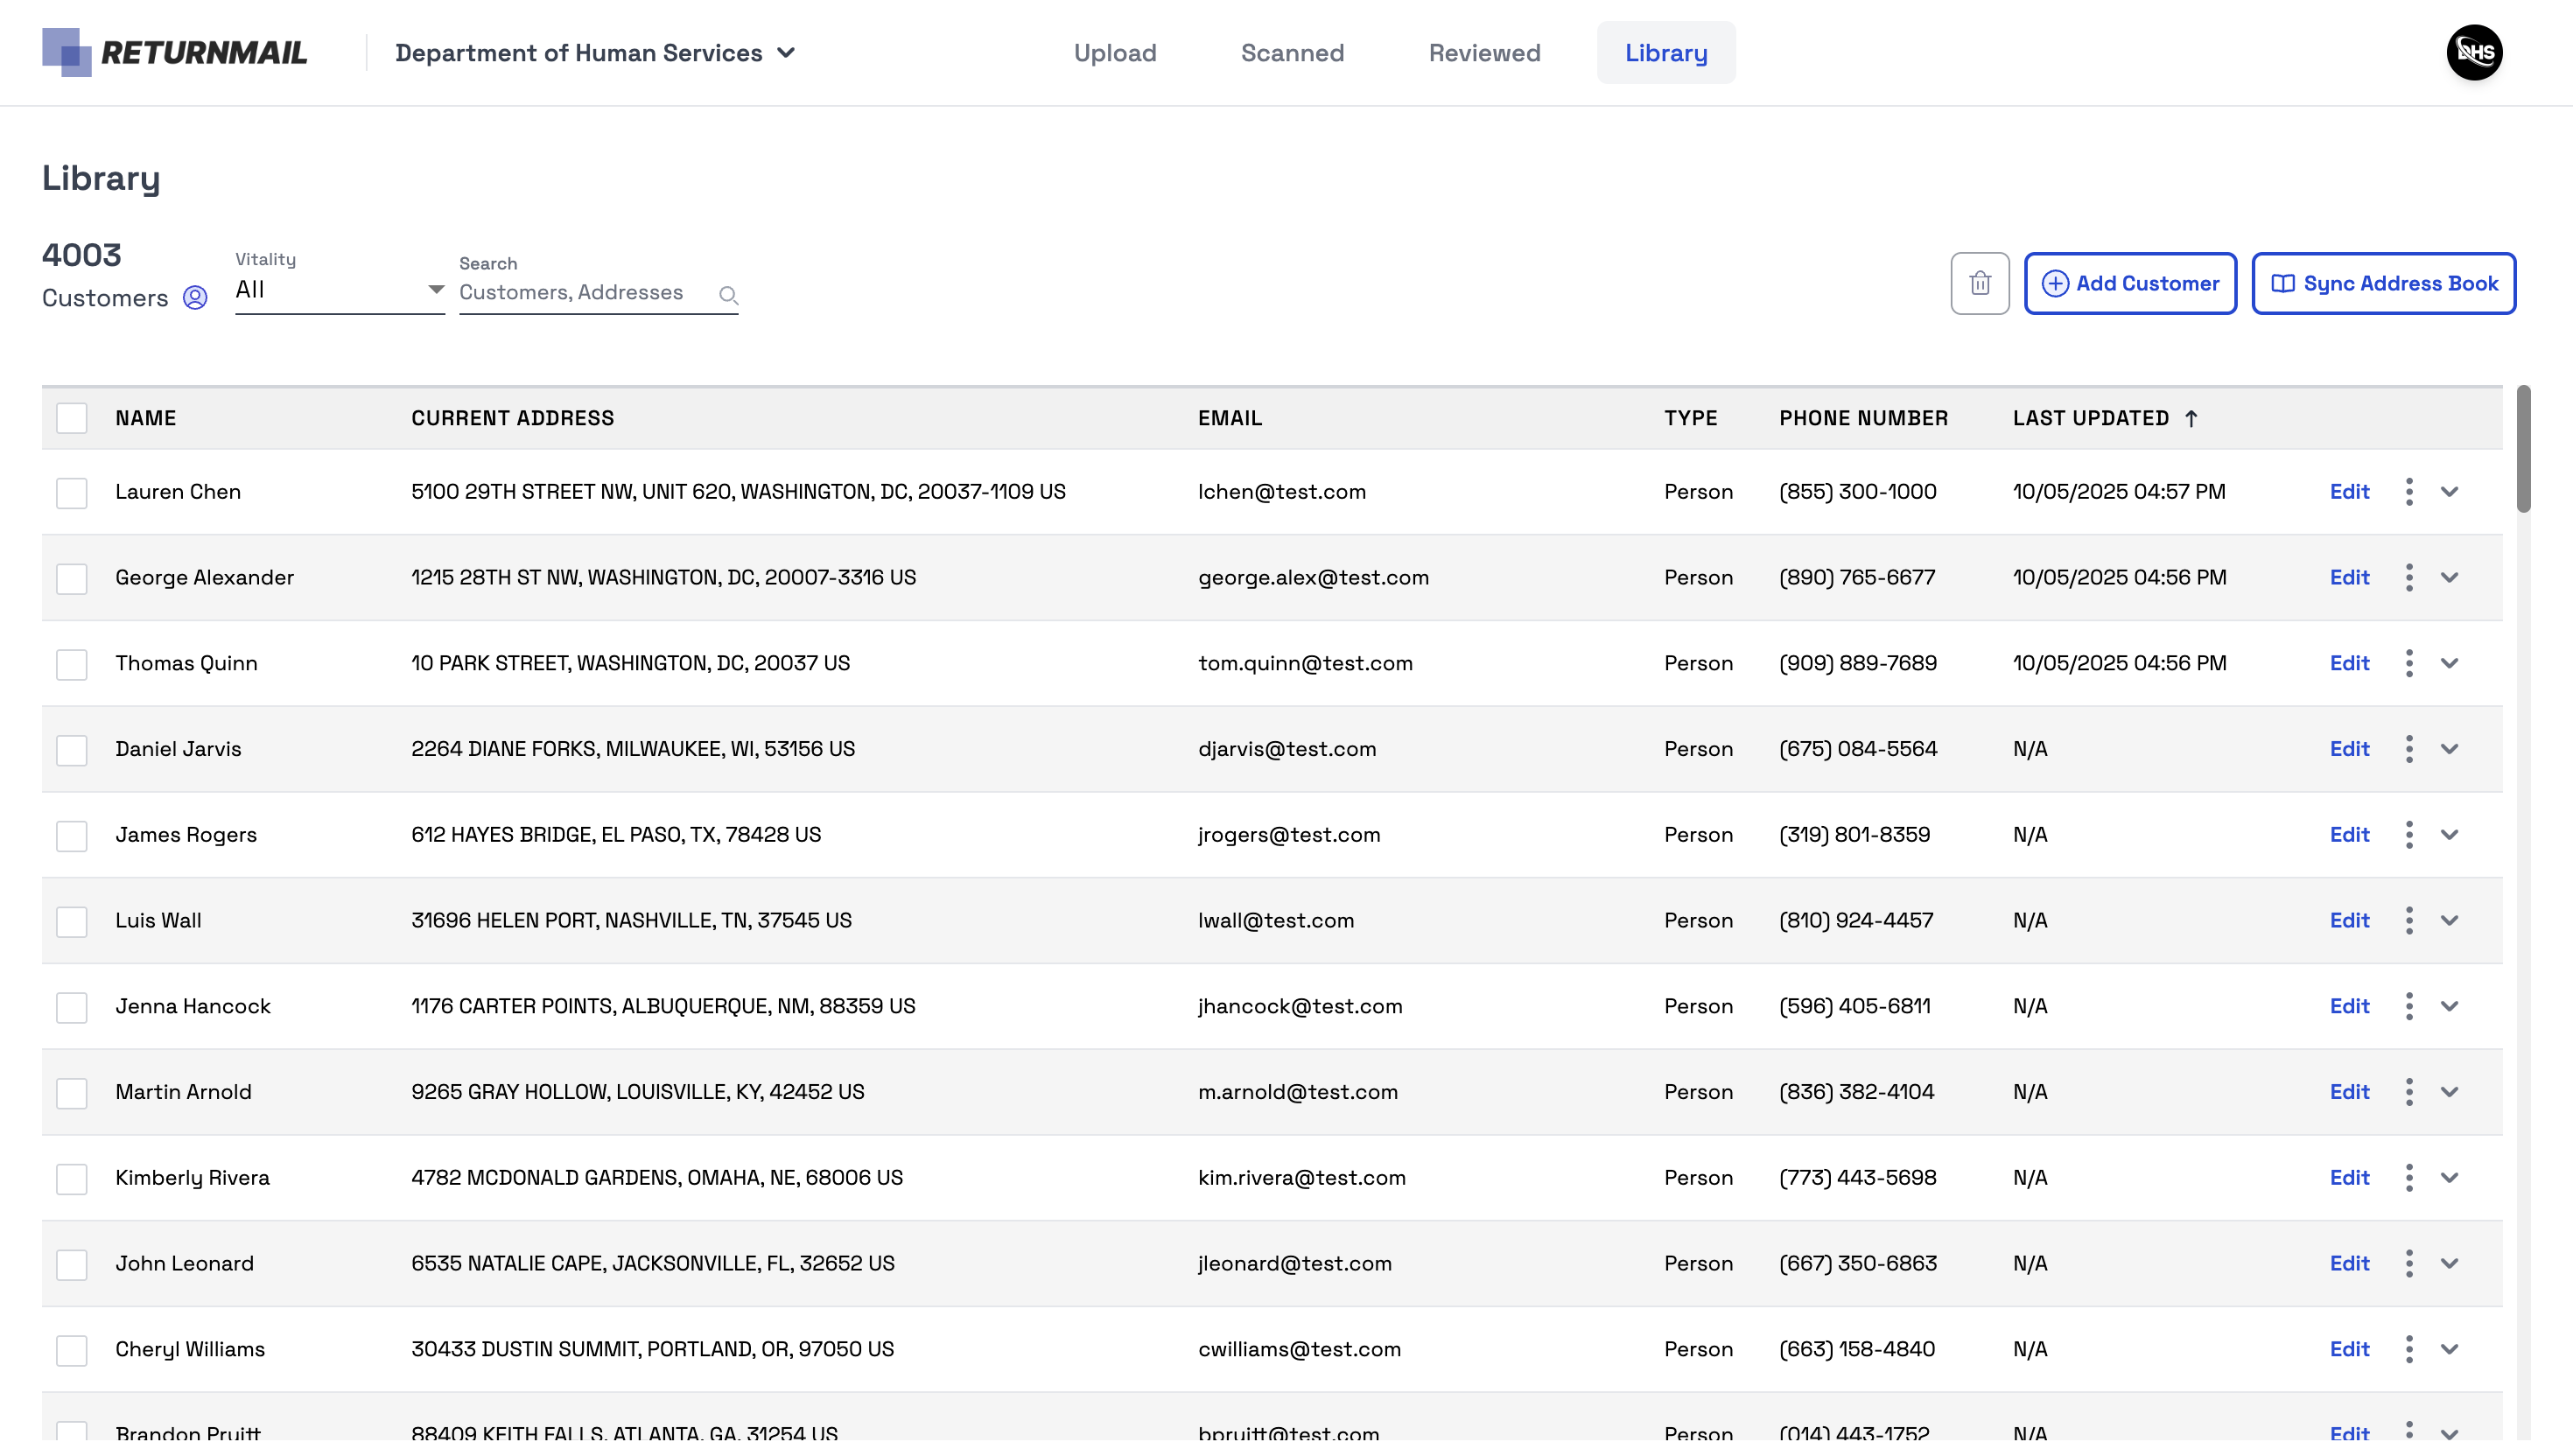Switch to the Upload tab
Screen dimensions: 2573x1456
point(1114,52)
